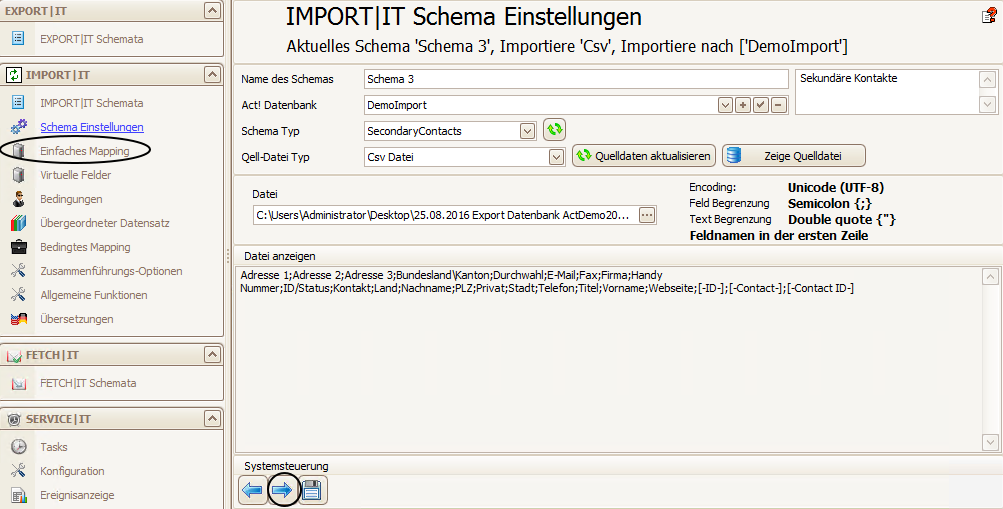Screen dimensions: 1003x509
Task: Click the Zusammenführungs-Optionen tools icon
Action: (19, 270)
